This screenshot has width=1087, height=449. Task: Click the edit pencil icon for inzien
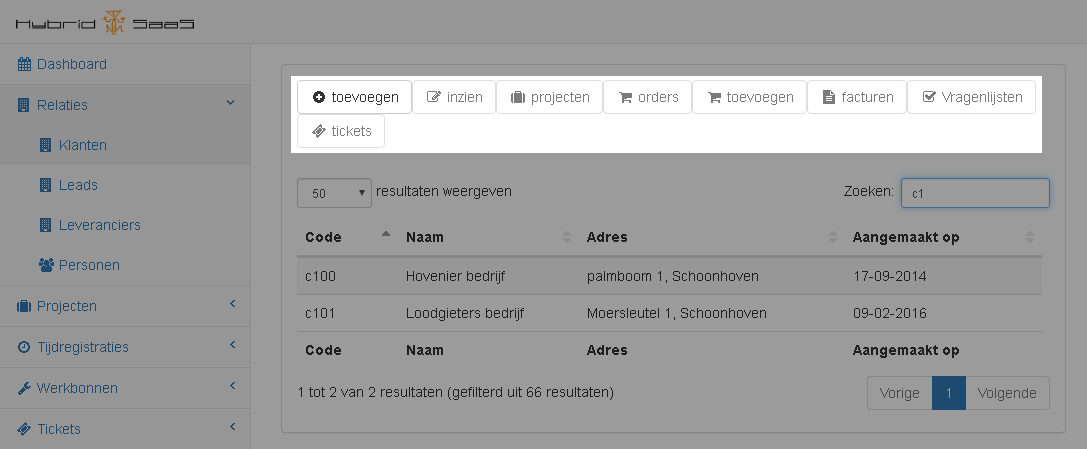point(434,97)
